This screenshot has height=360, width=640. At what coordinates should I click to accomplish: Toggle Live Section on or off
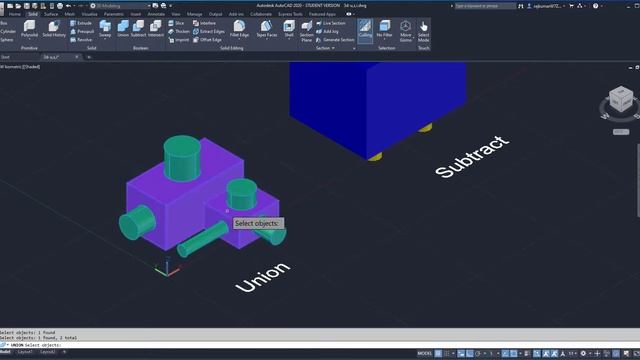point(331,23)
